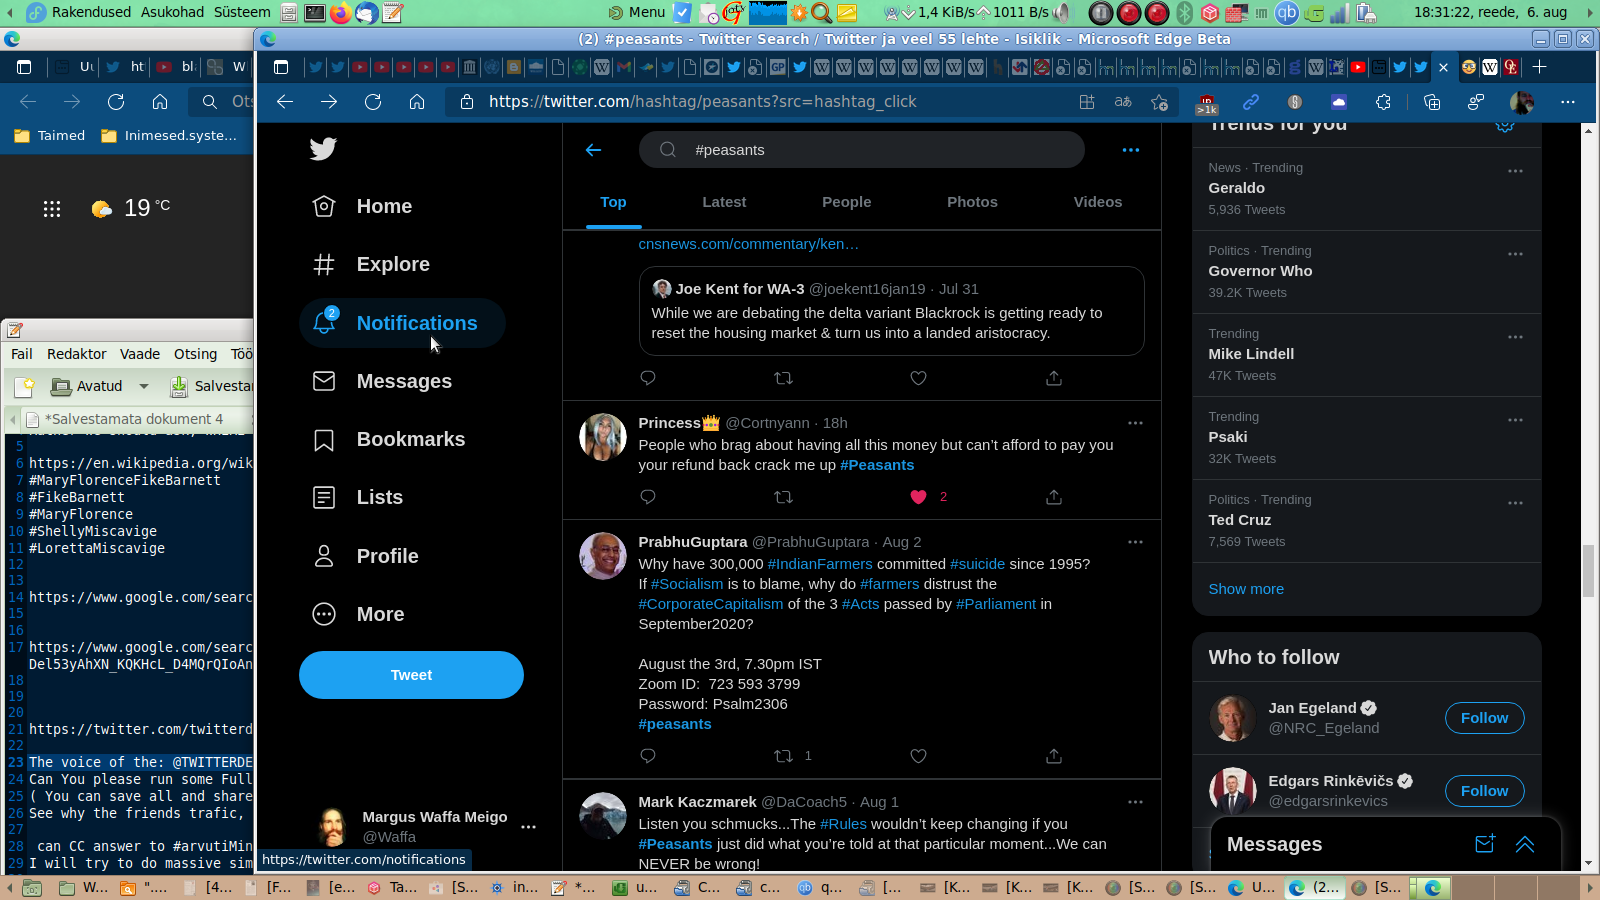Switch to the People tab

point(847,202)
